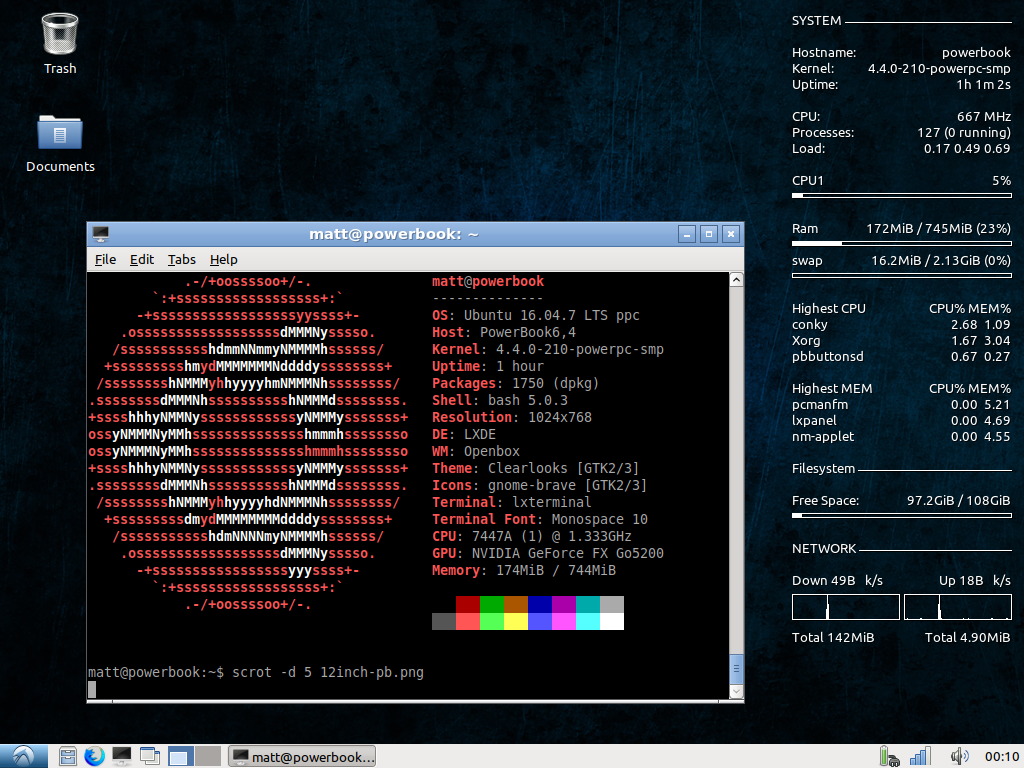Image resolution: width=1024 pixels, height=768 pixels.
Task: Launch the file manager from panel
Action: (x=68, y=756)
